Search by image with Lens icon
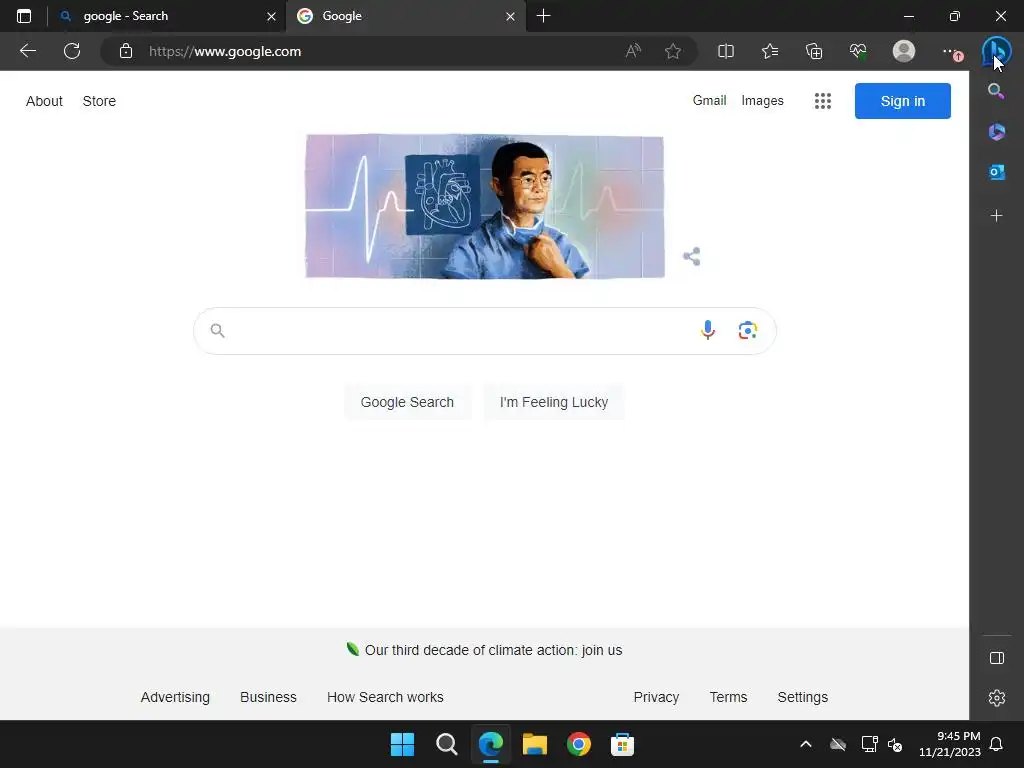Viewport: 1024px width, 768px height. (x=748, y=330)
